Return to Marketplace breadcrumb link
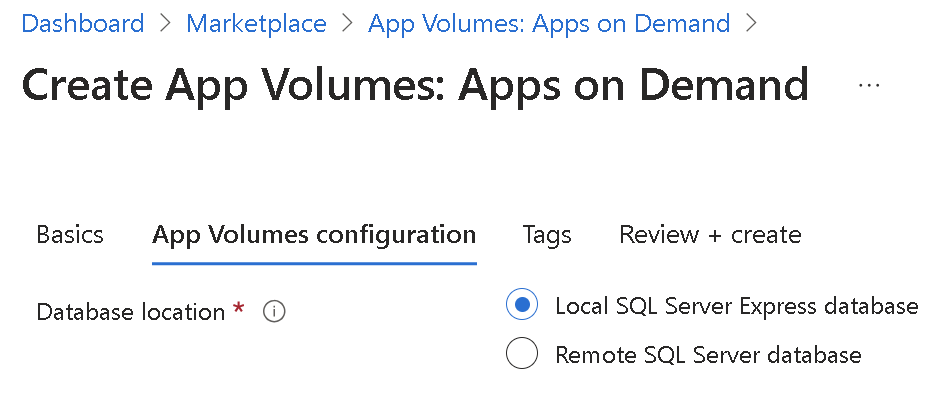937x409 pixels. [256, 23]
